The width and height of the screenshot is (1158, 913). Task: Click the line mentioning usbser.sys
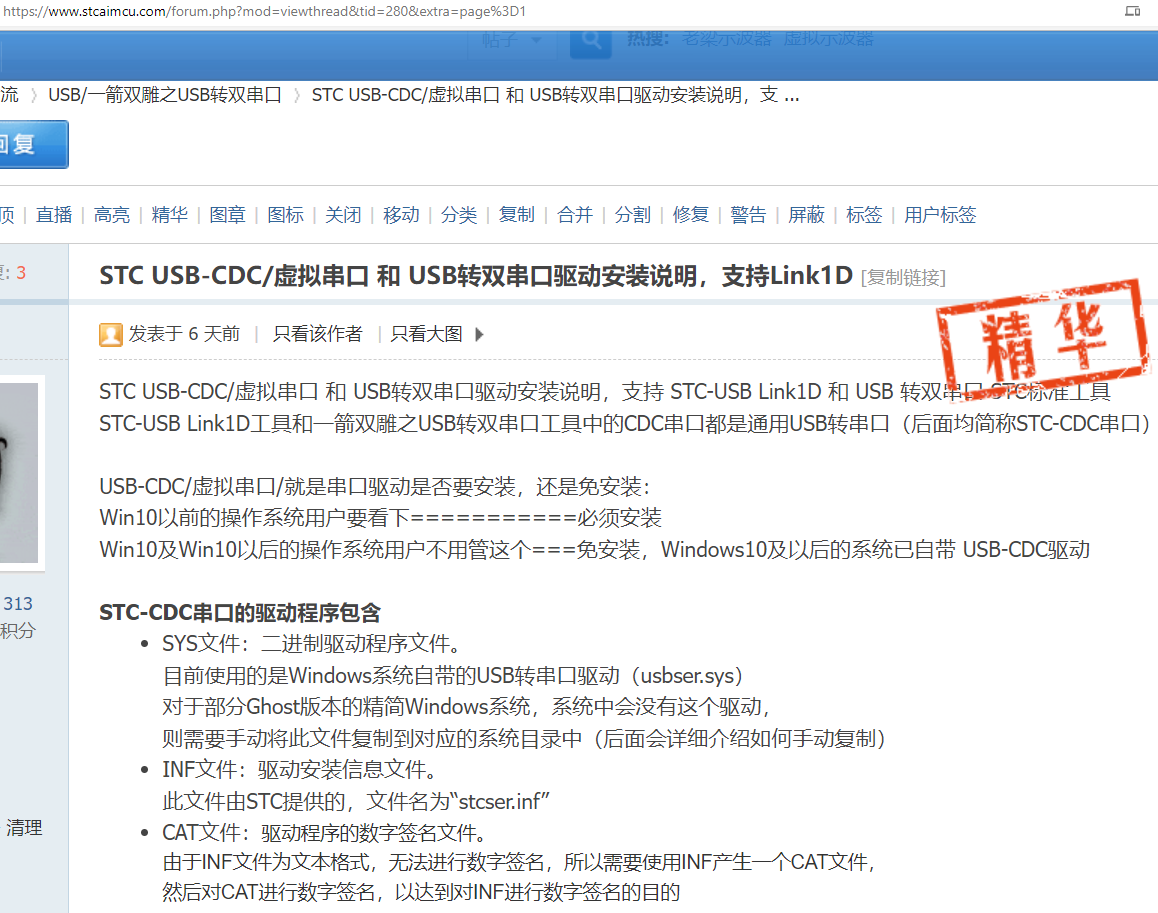(453, 676)
